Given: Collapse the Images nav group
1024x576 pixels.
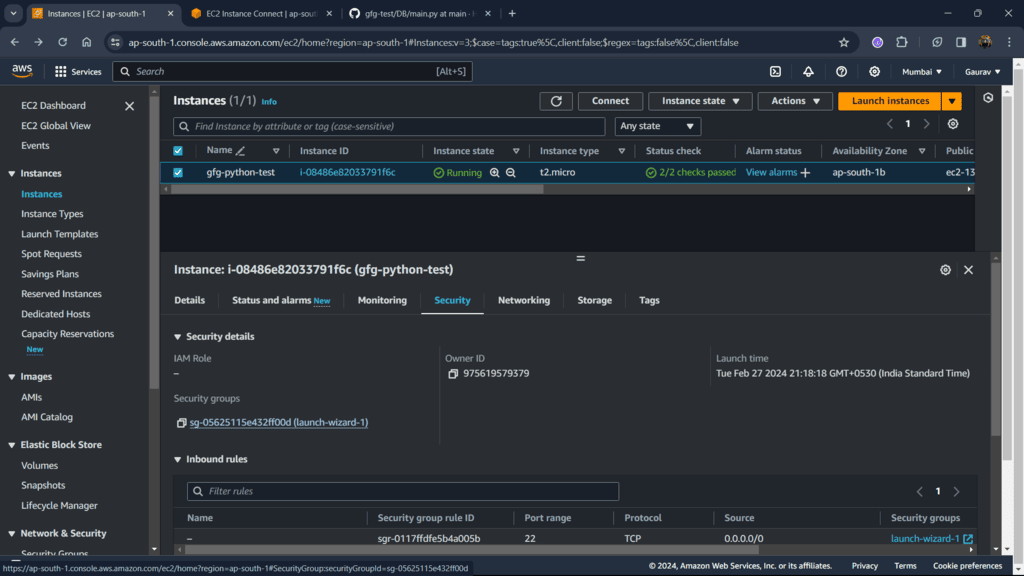Looking at the screenshot, I should [x=12, y=377].
